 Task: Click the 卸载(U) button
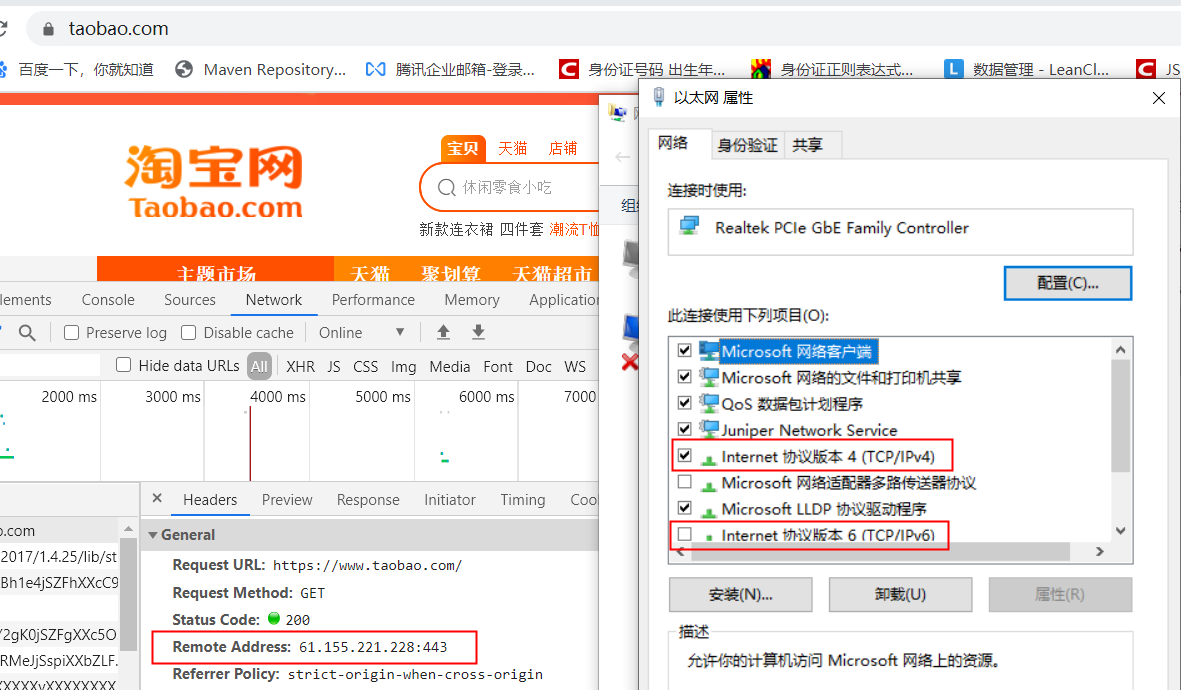tap(899, 594)
